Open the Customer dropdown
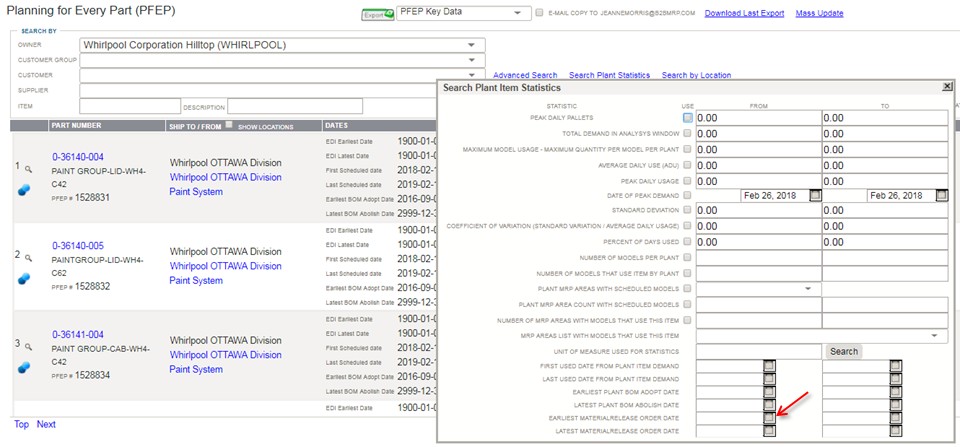The height and width of the screenshot is (447, 960). coord(282,75)
